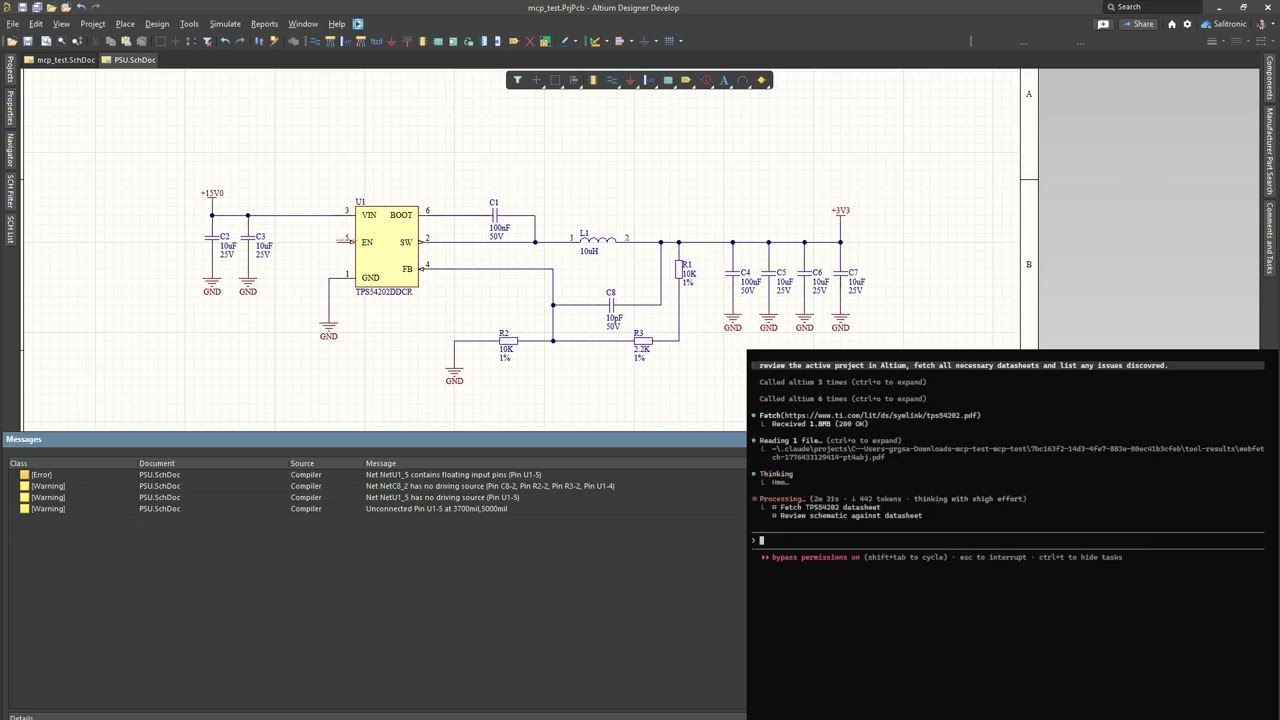Open the Design menu

coord(157,24)
